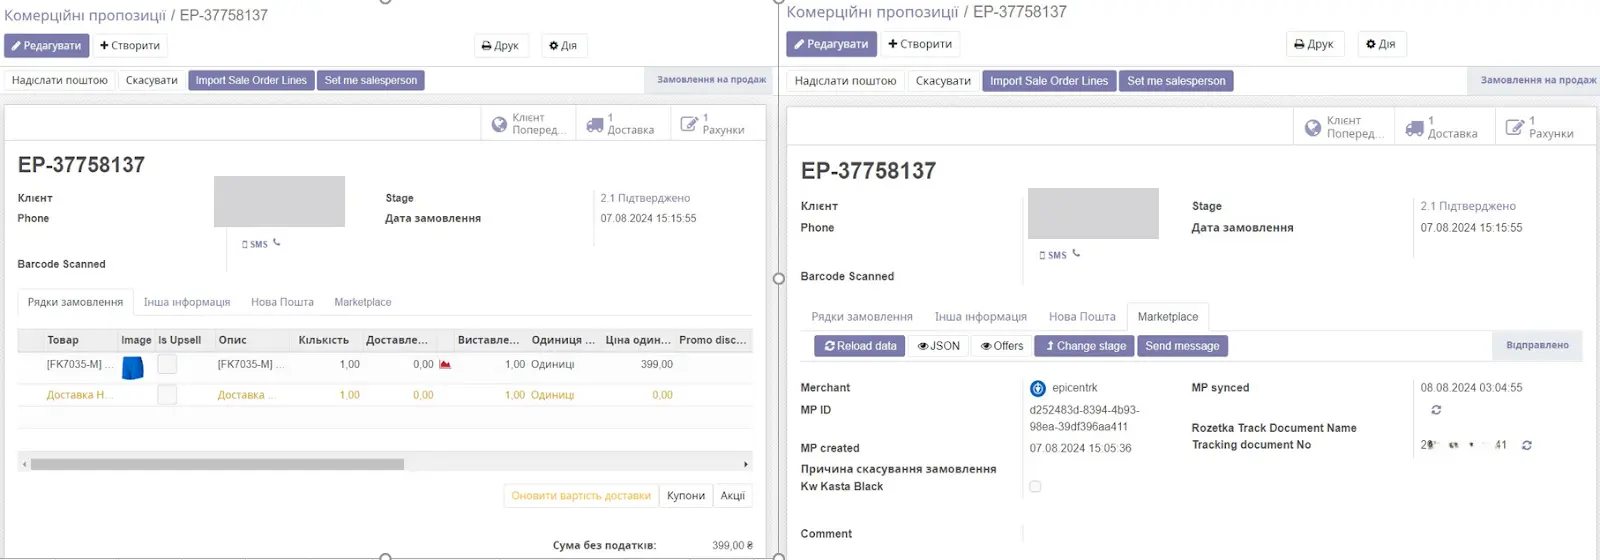Refresh MP synced with the sync icon
This screenshot has height=560, width=1600.
tap(1436, 410)
